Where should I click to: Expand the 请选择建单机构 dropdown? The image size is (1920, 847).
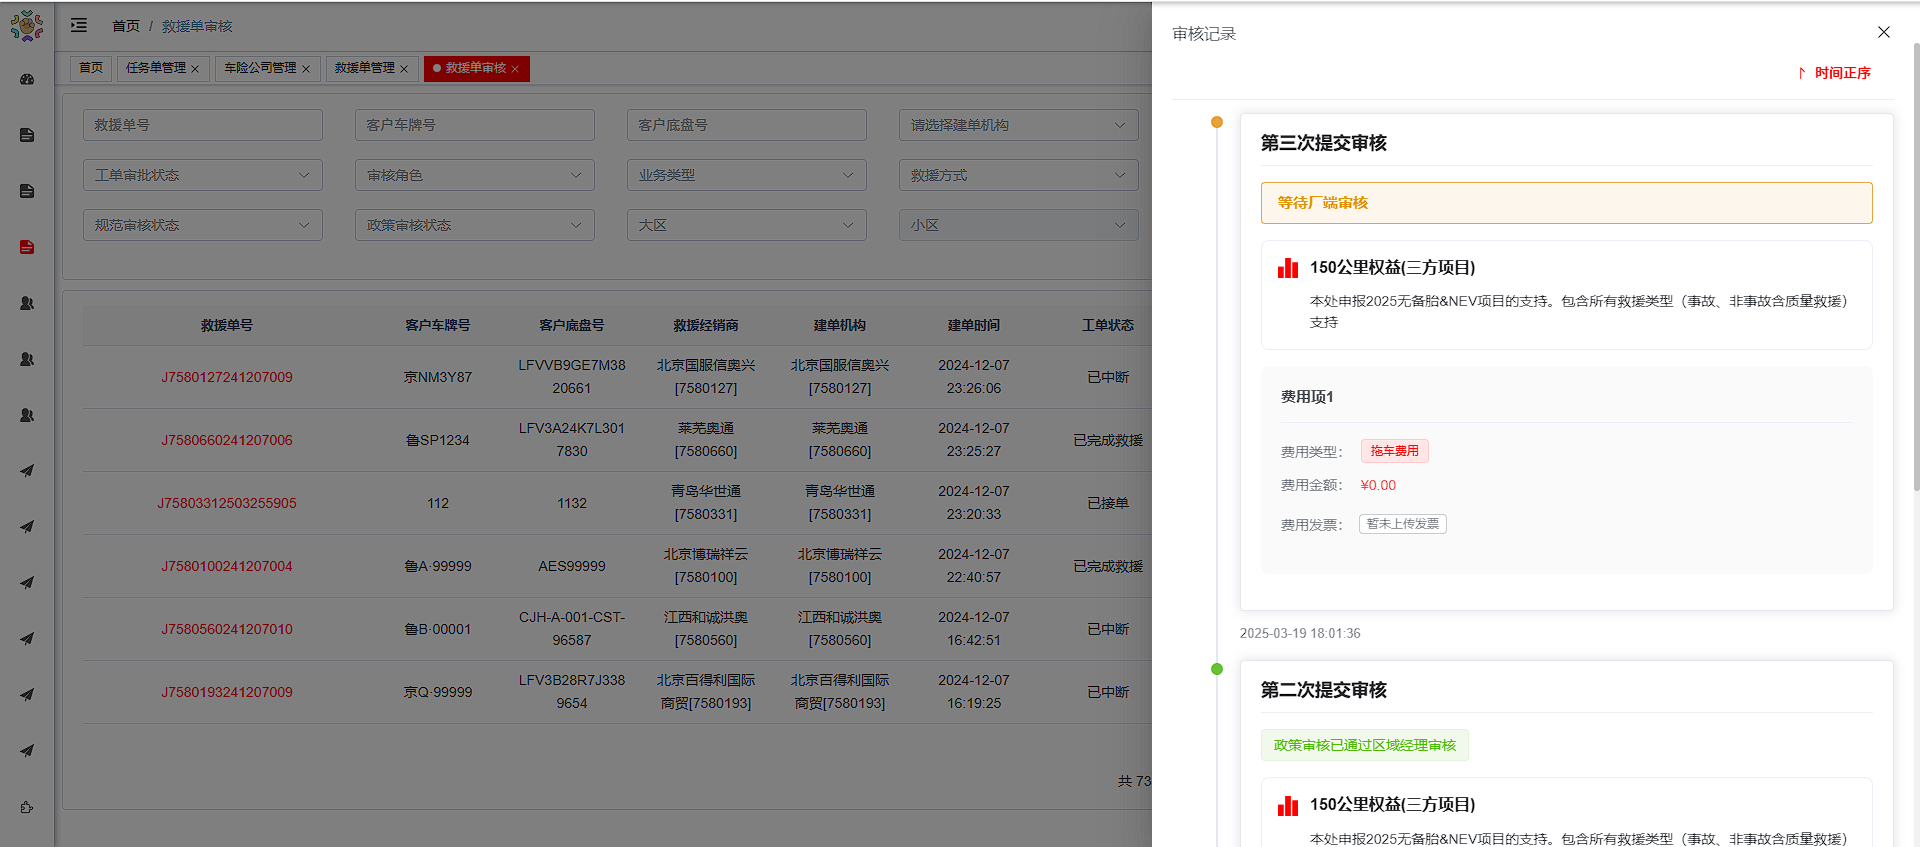pyautogui.click(x=1018, y=125)
